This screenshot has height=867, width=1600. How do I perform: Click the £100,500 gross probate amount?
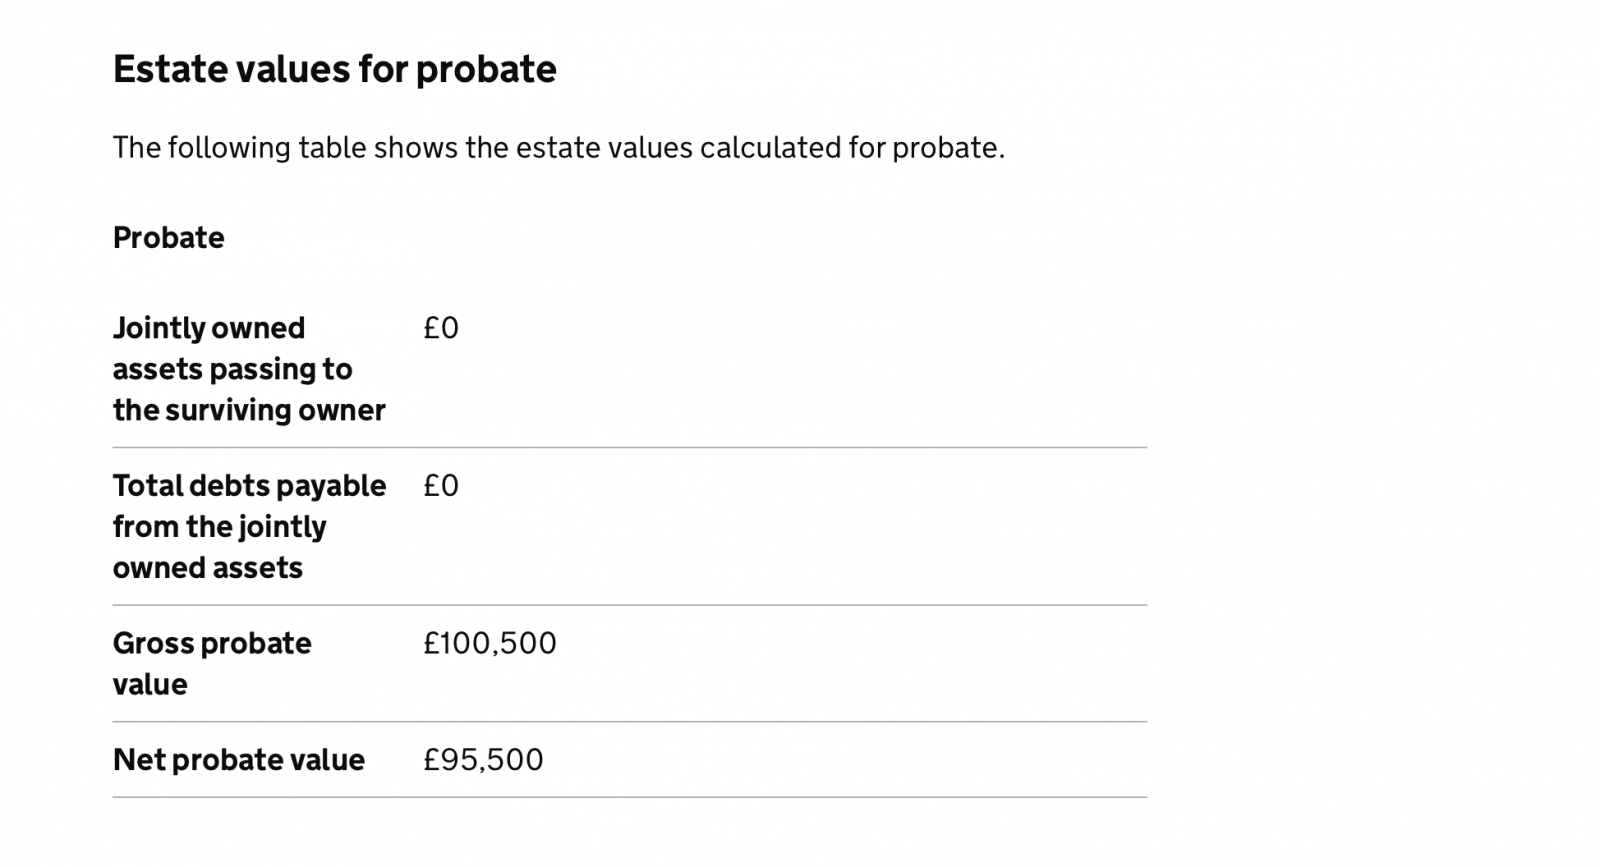click(490, 643)
